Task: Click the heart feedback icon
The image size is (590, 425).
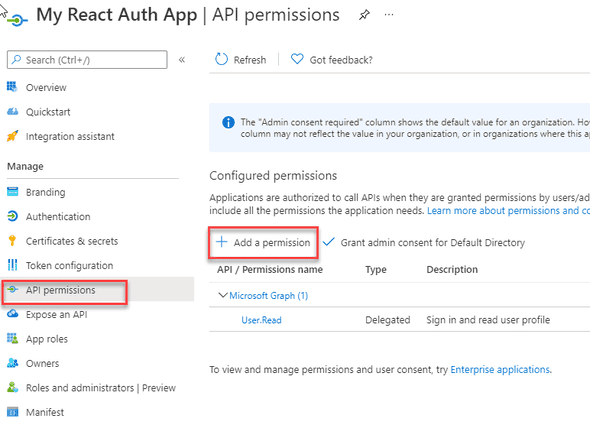Action: click(x=297, y=59)
